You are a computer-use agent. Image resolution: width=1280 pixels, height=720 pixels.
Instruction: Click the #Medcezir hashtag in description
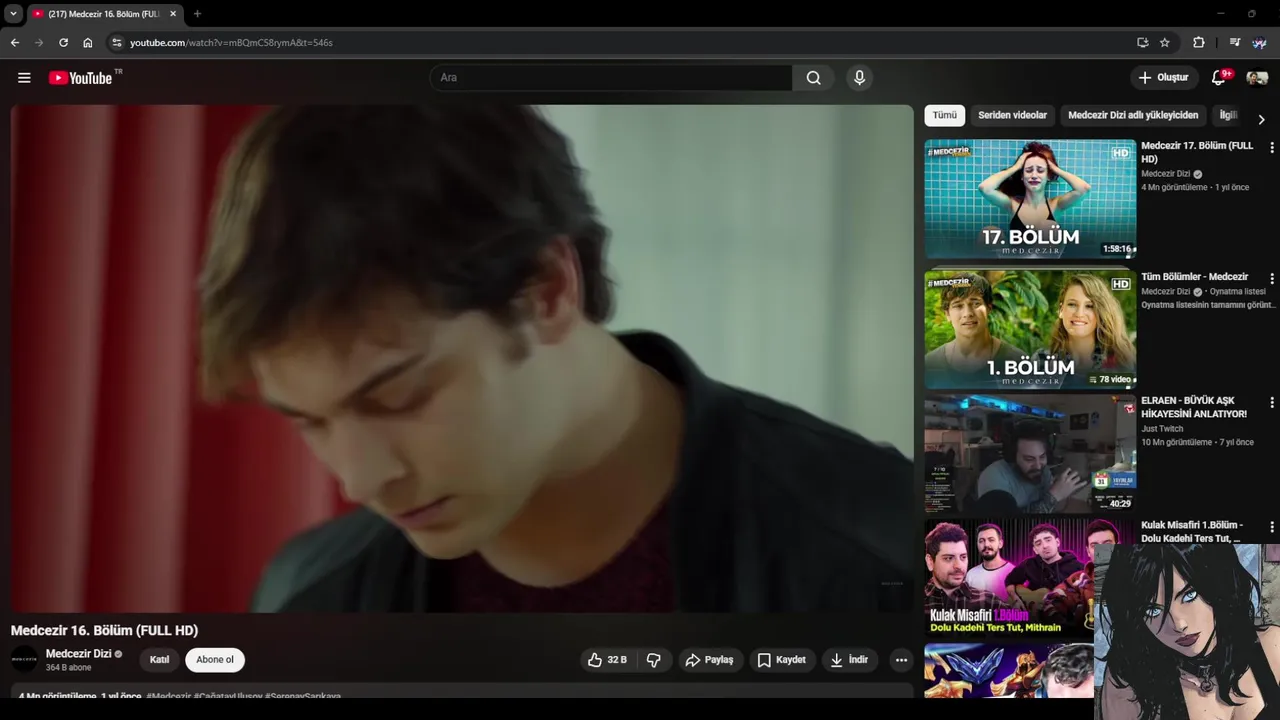[x=168, y=696]
